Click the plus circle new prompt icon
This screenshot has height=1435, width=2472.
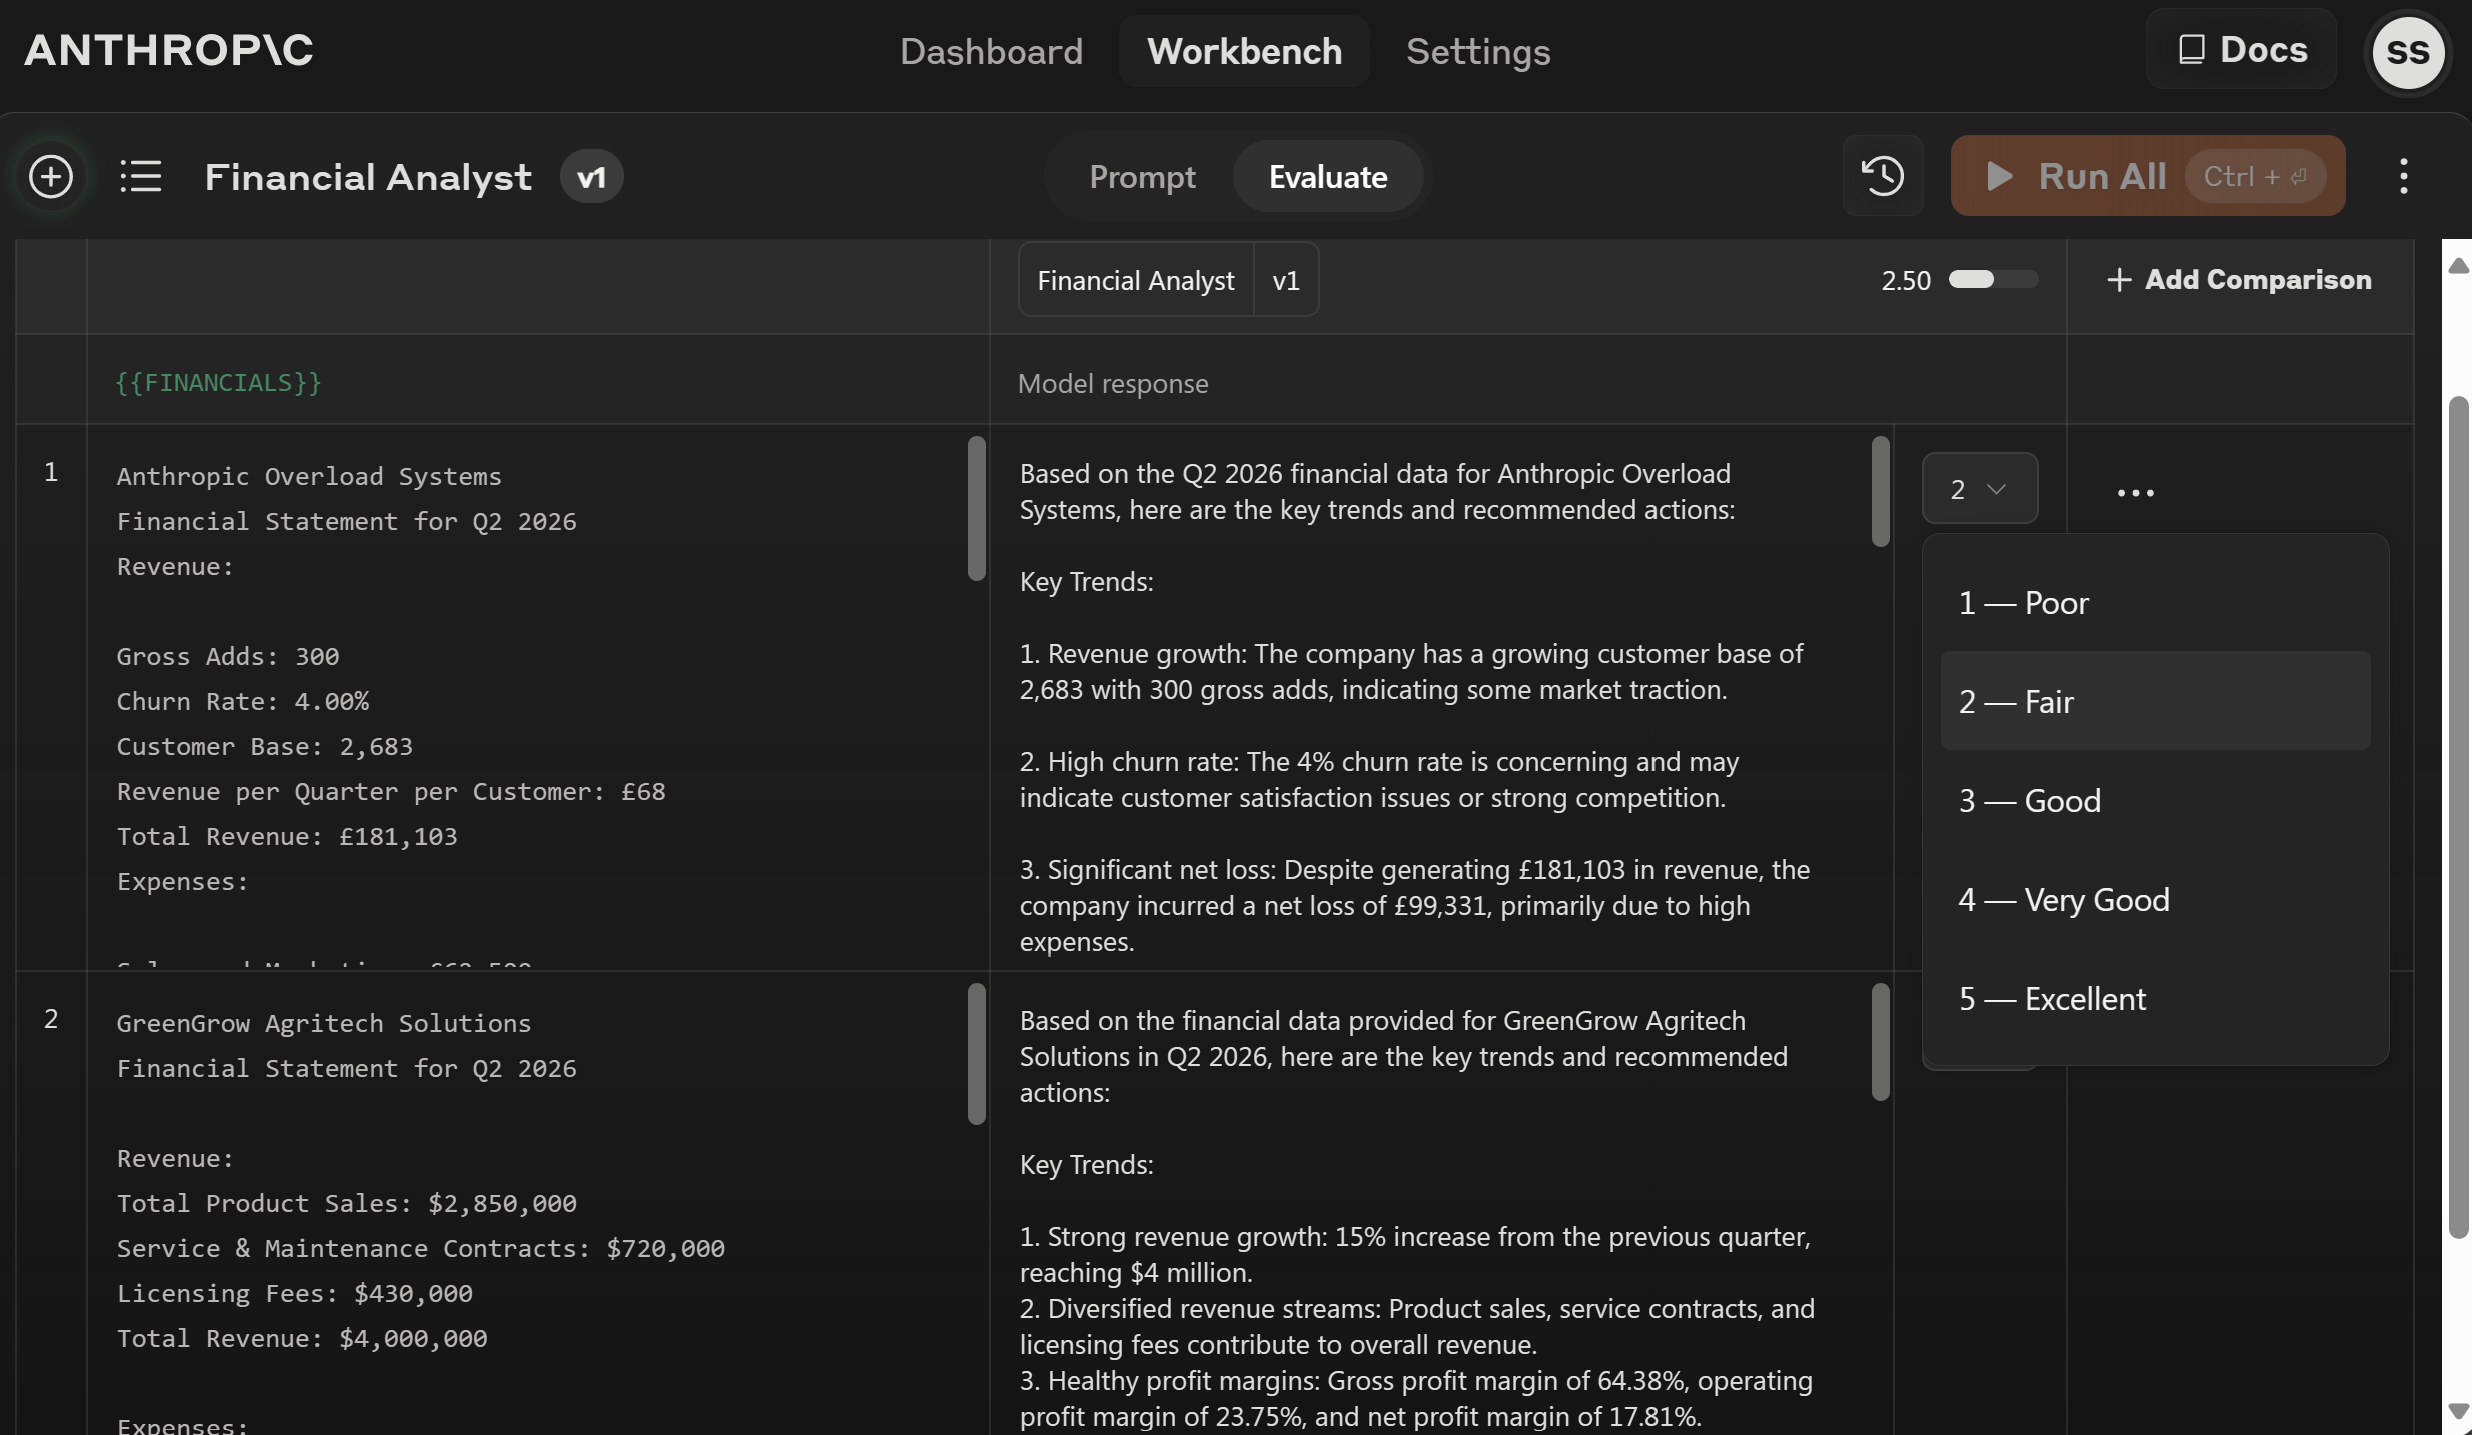tap(51, 177)
